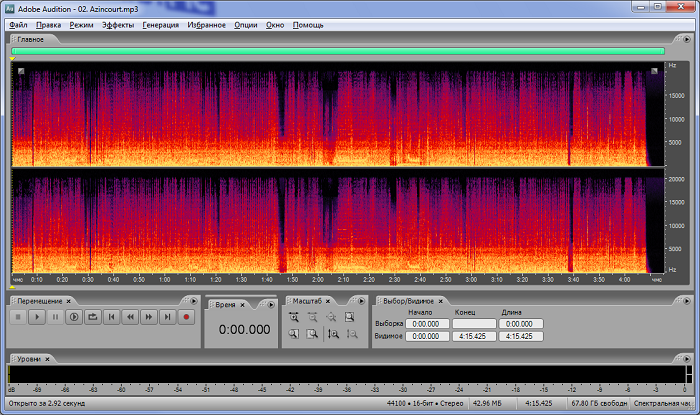Open the Эффекты menu
Viewport: 700px width, 415px height.
pos(117,24)
